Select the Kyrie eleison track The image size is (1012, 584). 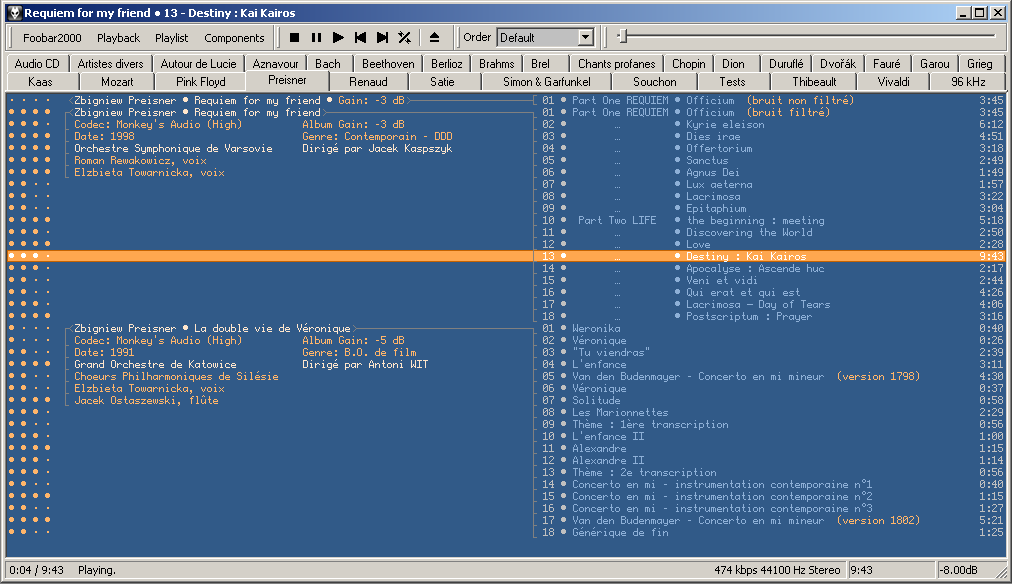pos(725,124)
